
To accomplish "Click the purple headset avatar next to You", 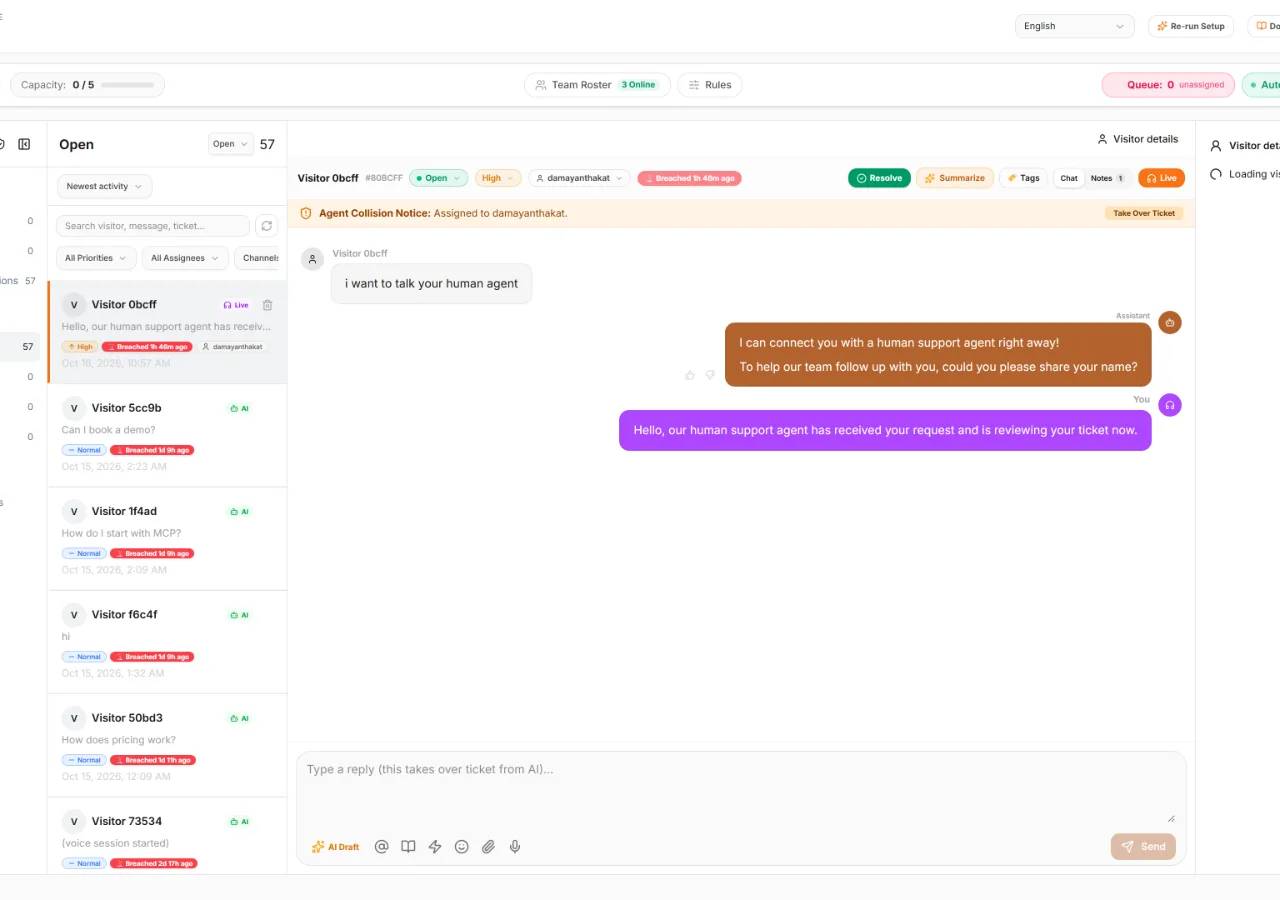I will point(1170,405).
